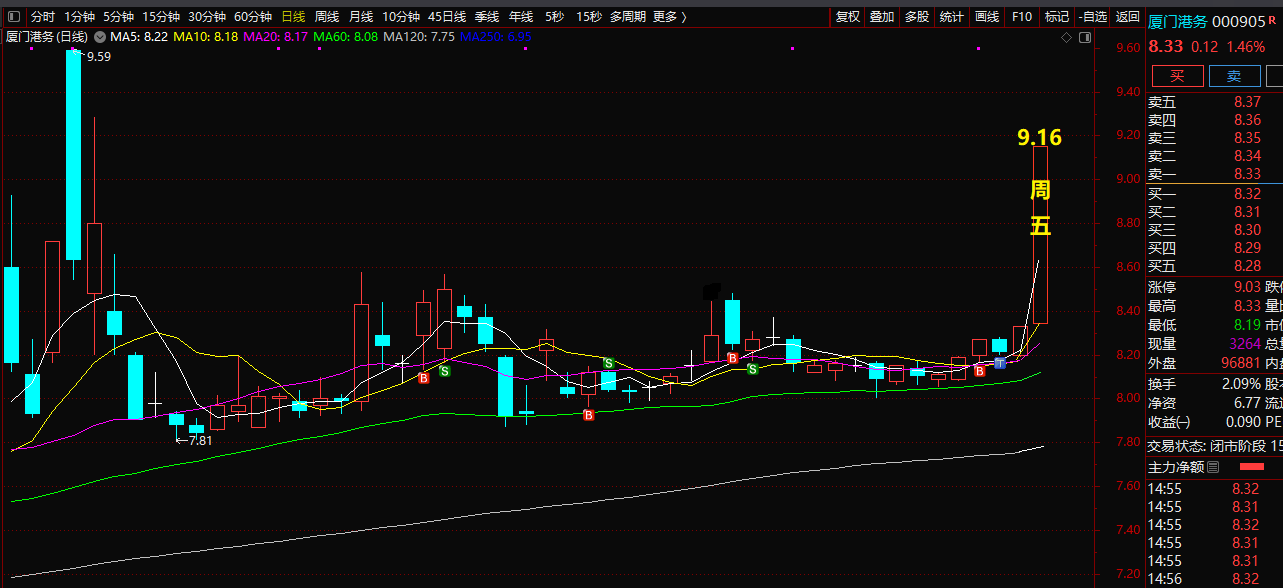Open the 统计 statistics tool
The image size is (1283, 588).
(x=952, y=17)
